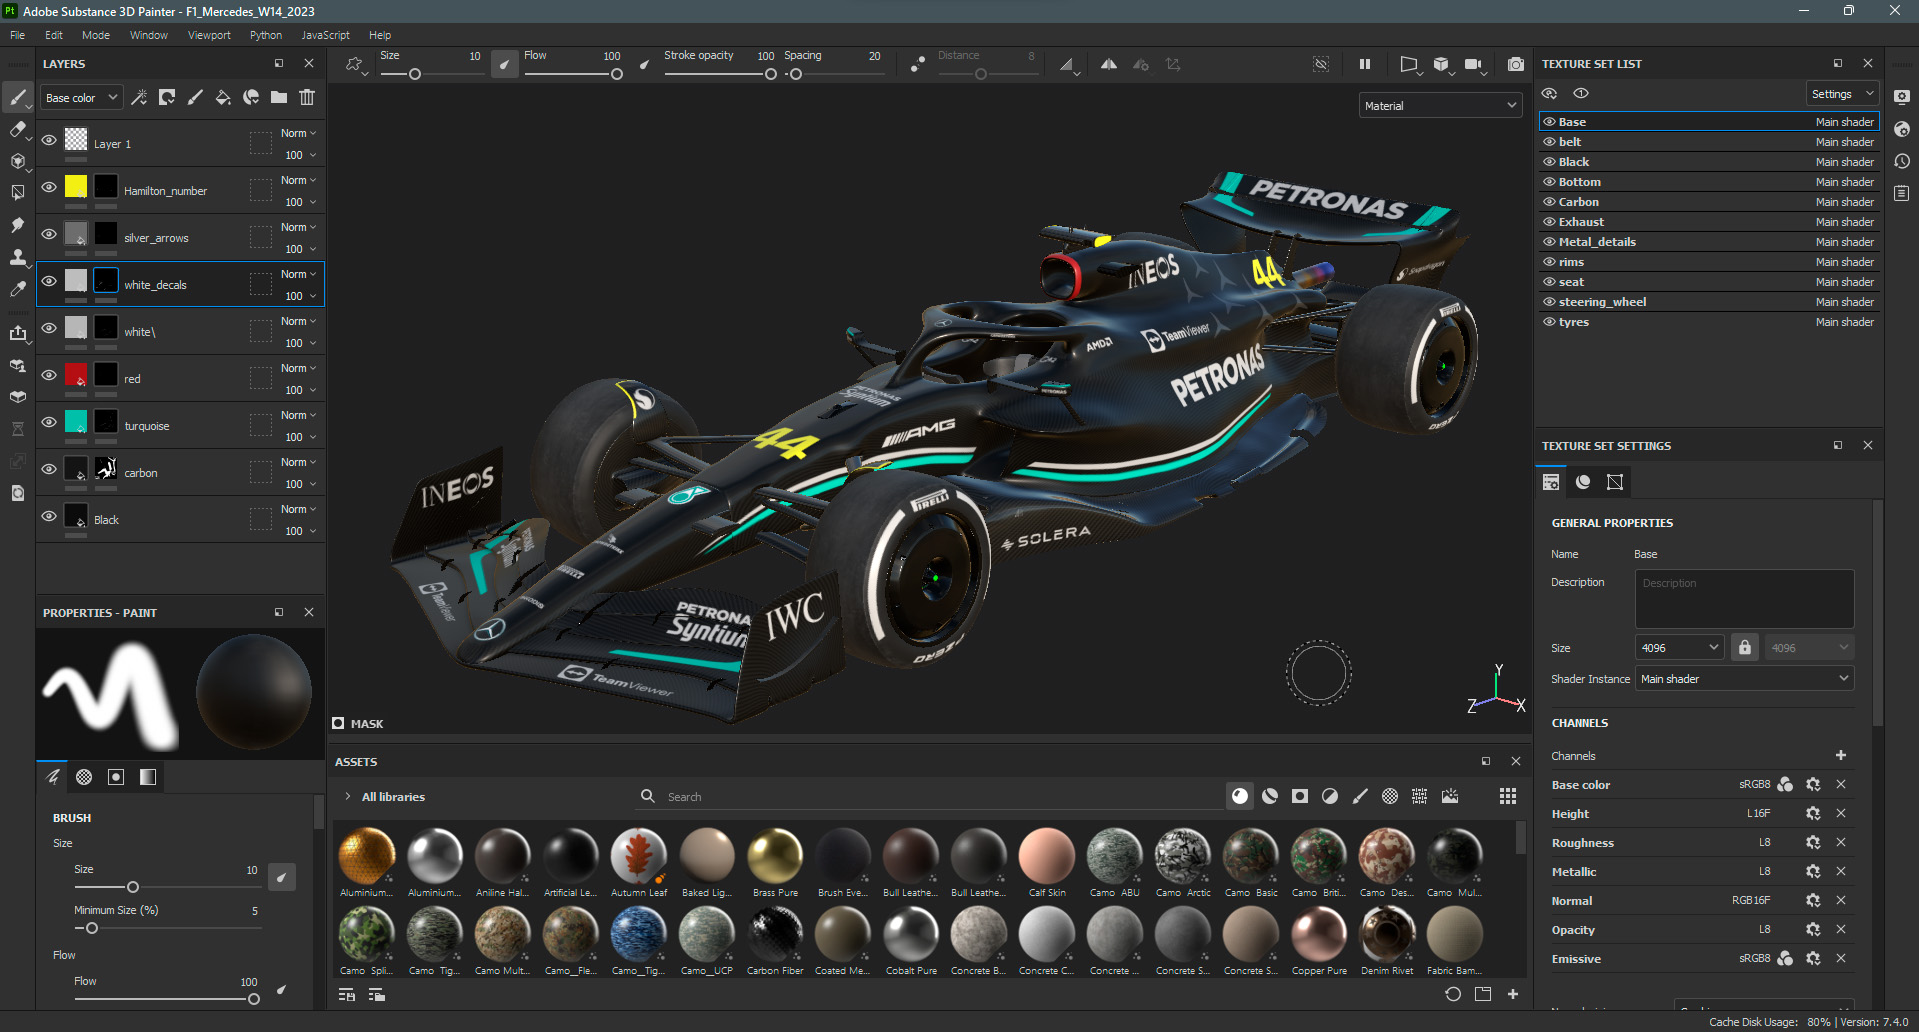
Task: Switch assets to grid view options
Action: (x=1508, y=796)
